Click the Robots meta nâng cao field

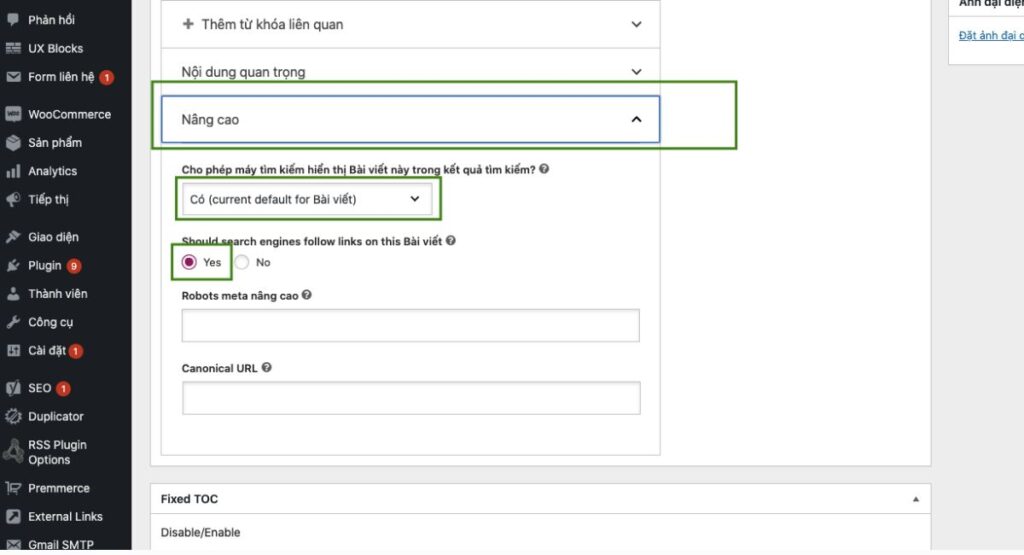[x=410, y=325]
